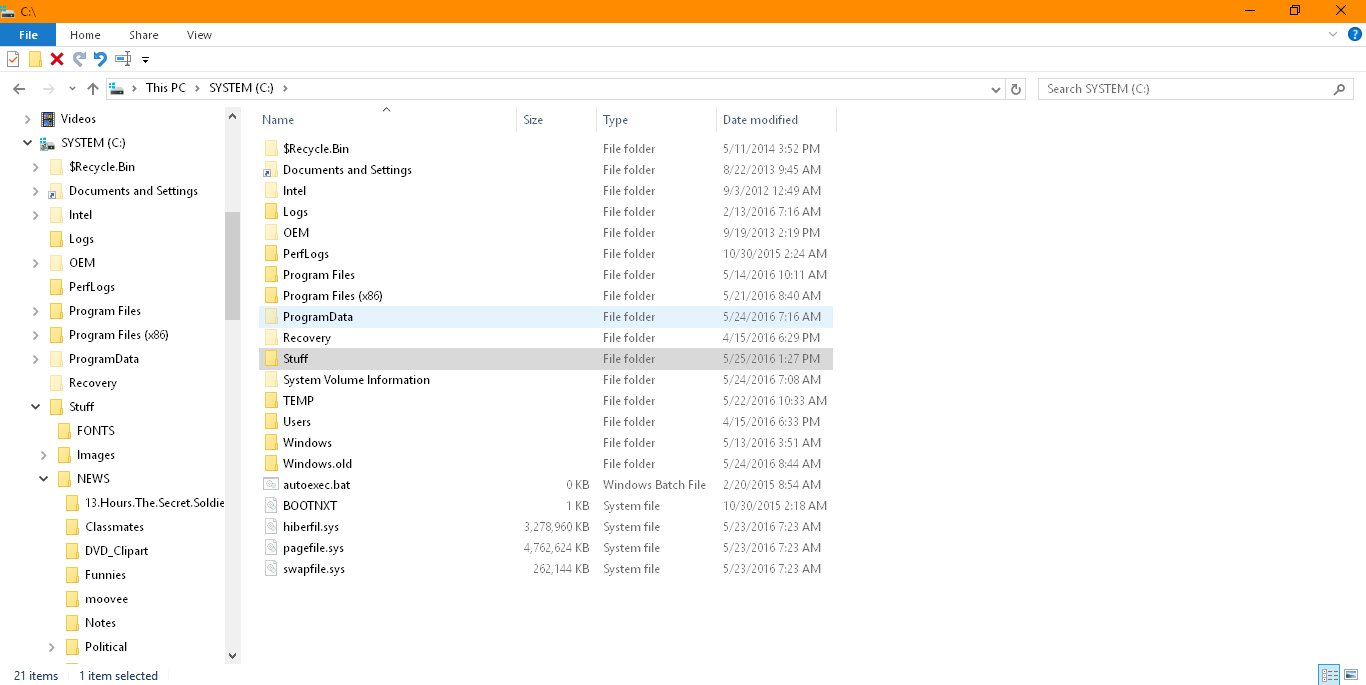Open the File menu
This screenshot has height=685, width=1366.
click(28, 35)
